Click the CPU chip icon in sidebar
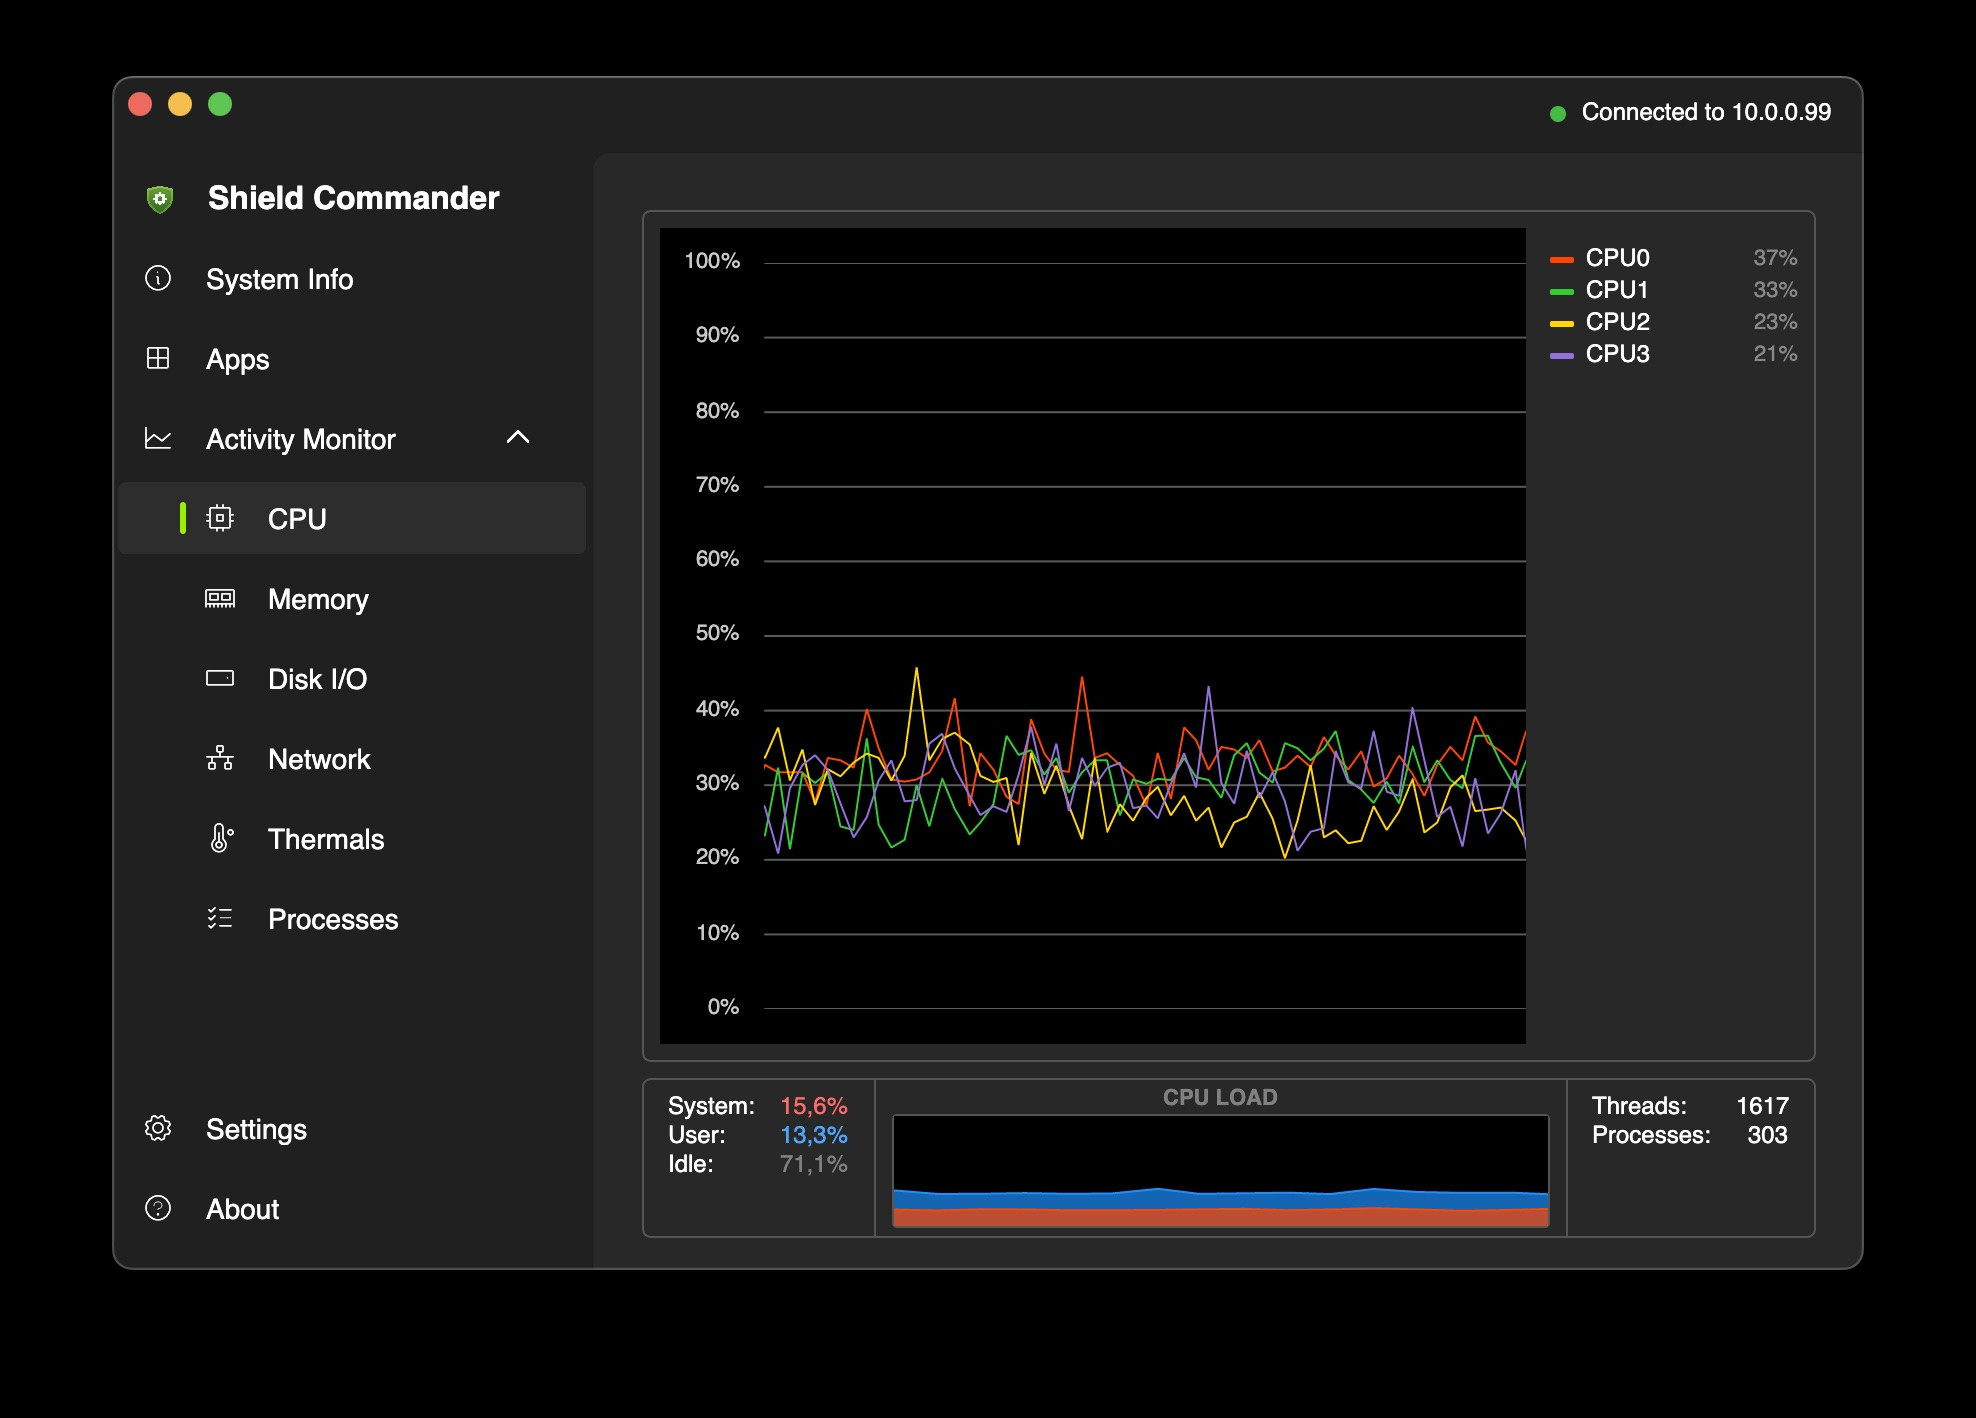The height and width of the screenshot is (1418, 1976). click(220, 518)
